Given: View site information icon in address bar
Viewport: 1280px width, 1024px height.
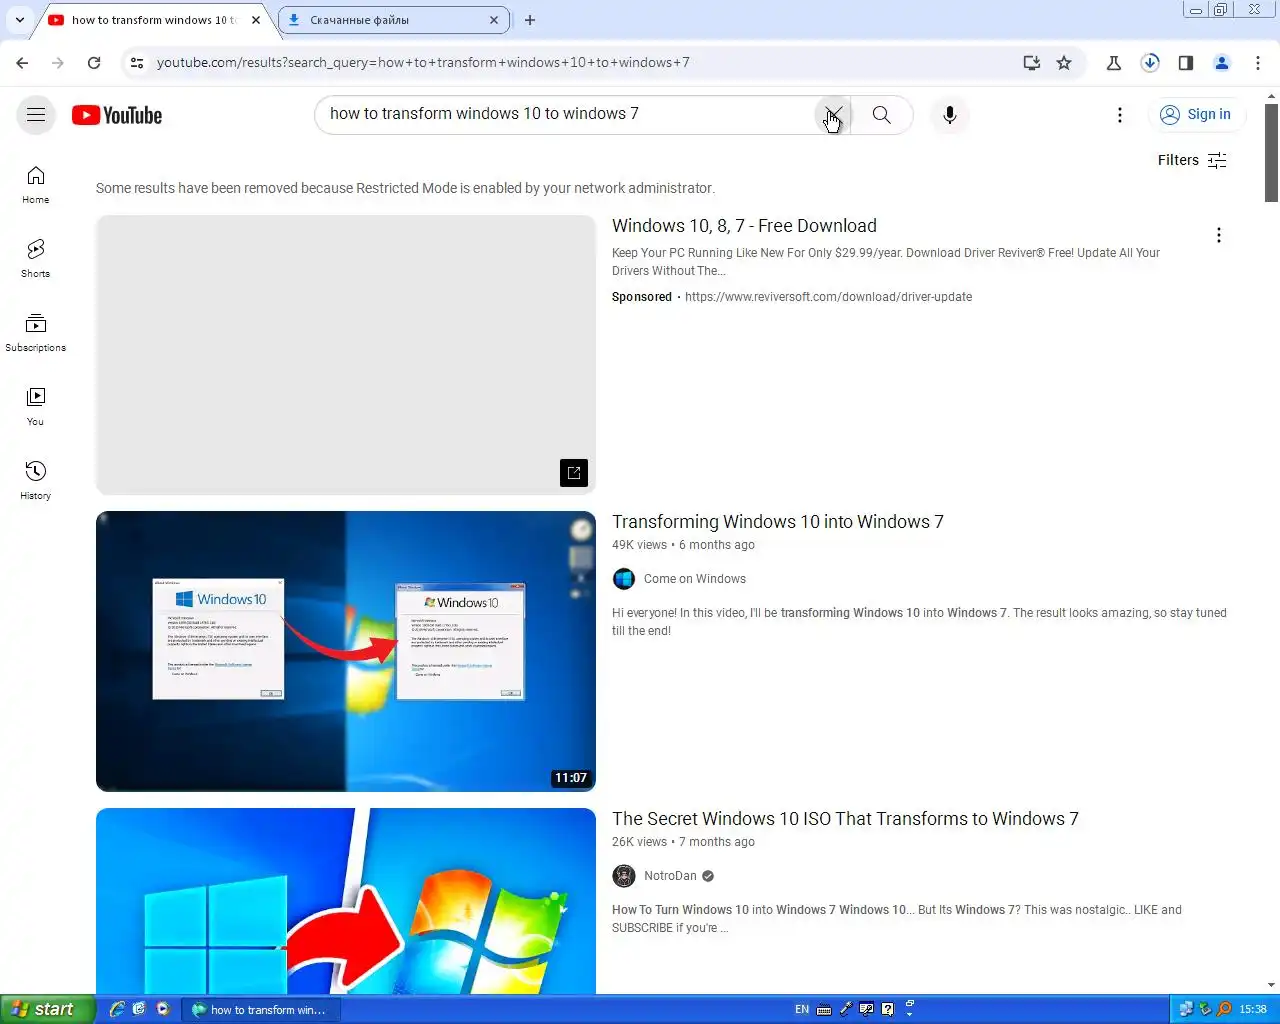Looking at the screenshot, I should (137, 63).
